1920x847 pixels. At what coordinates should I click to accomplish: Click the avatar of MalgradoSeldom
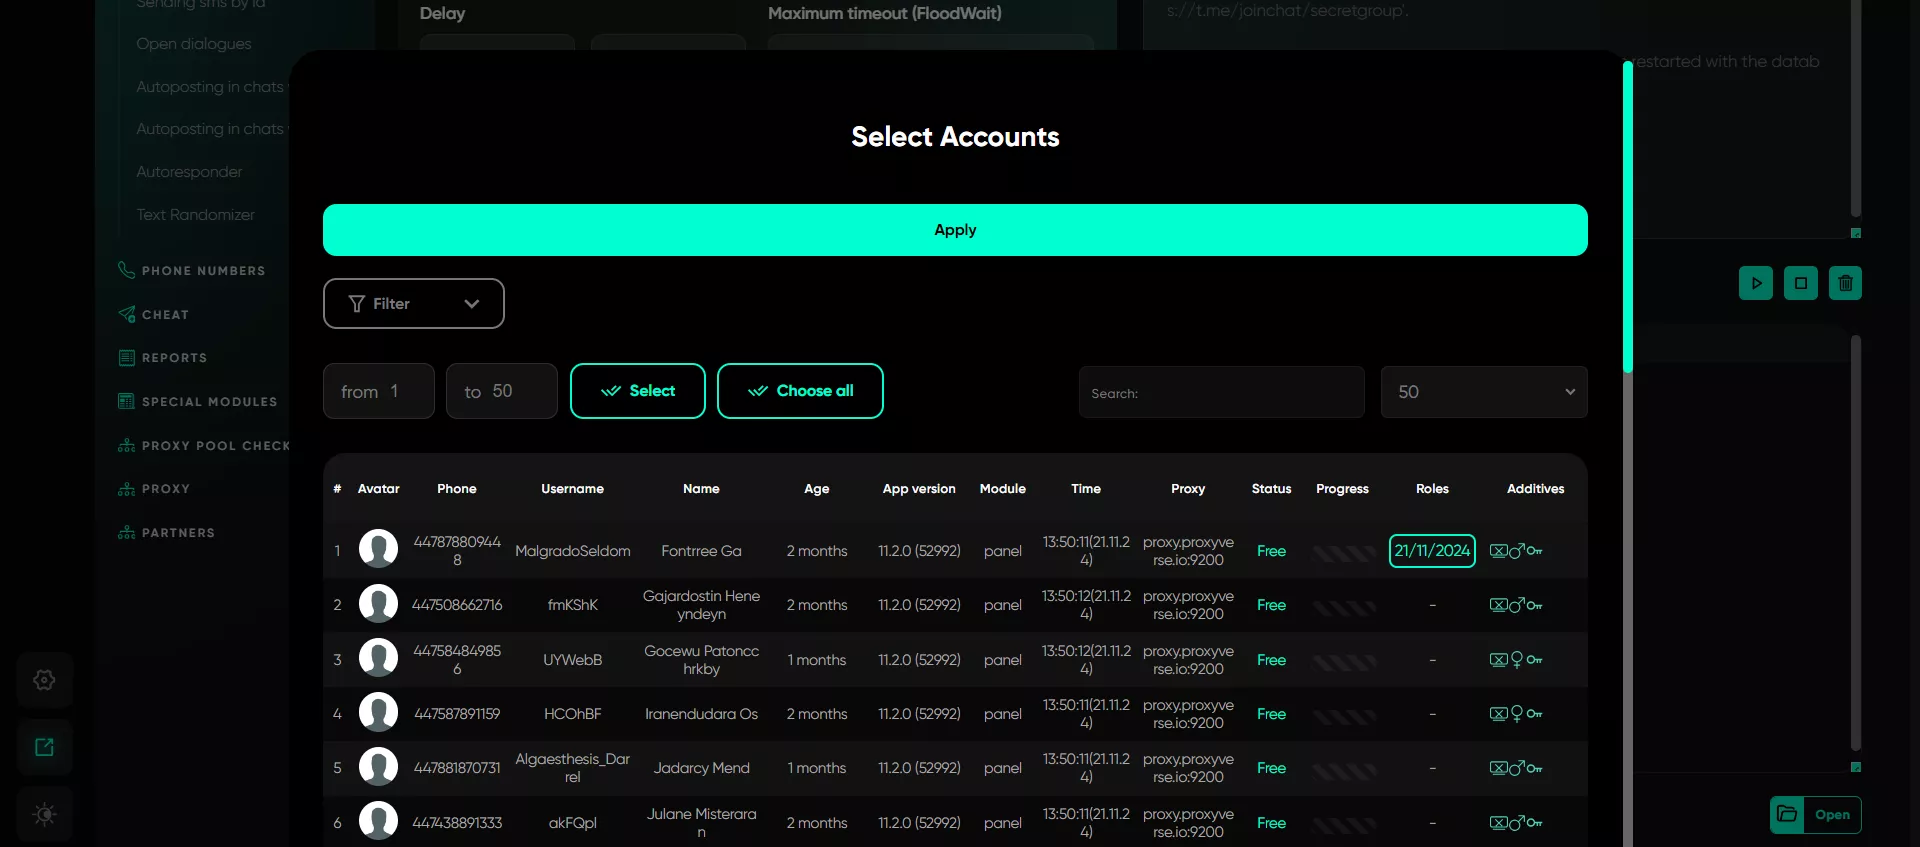[378, 549]
